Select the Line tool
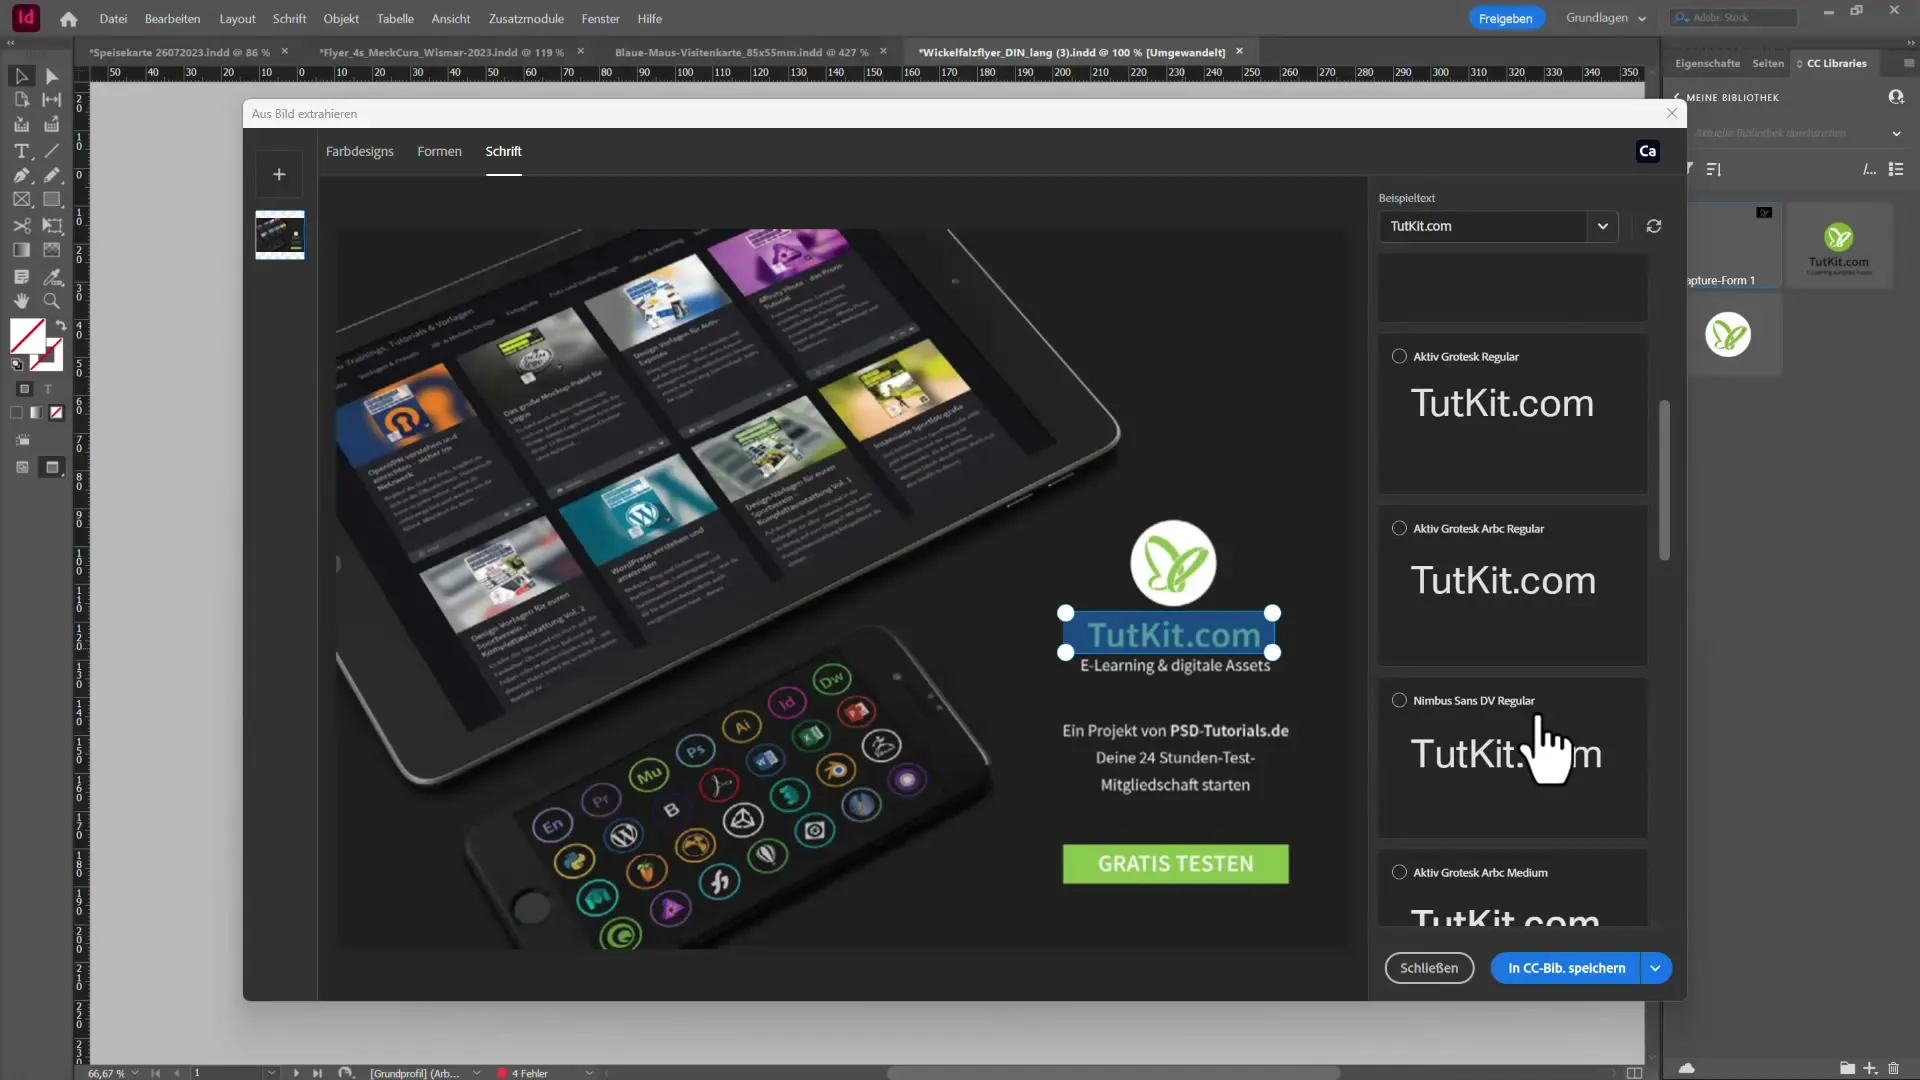The image size is (1920, 1080). click(52, 151)
